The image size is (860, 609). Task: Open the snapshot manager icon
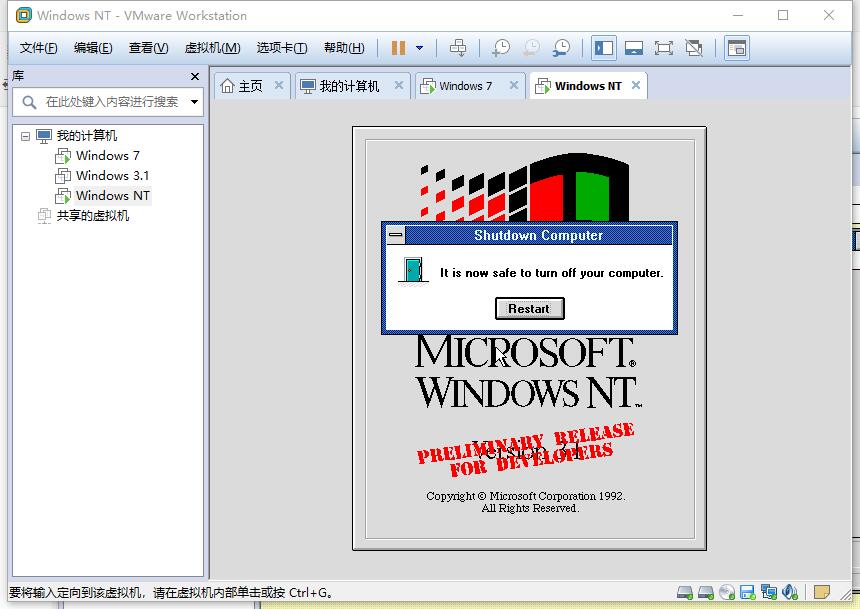[561, 48]
